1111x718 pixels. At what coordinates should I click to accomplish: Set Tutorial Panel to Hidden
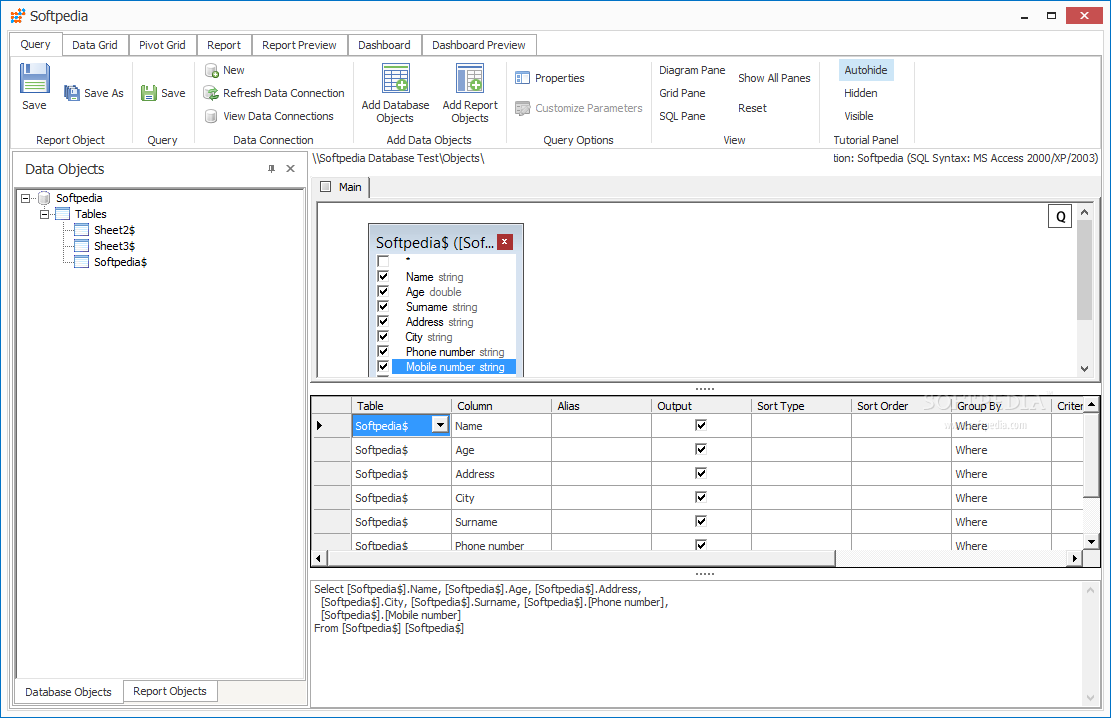click(860, 93)
